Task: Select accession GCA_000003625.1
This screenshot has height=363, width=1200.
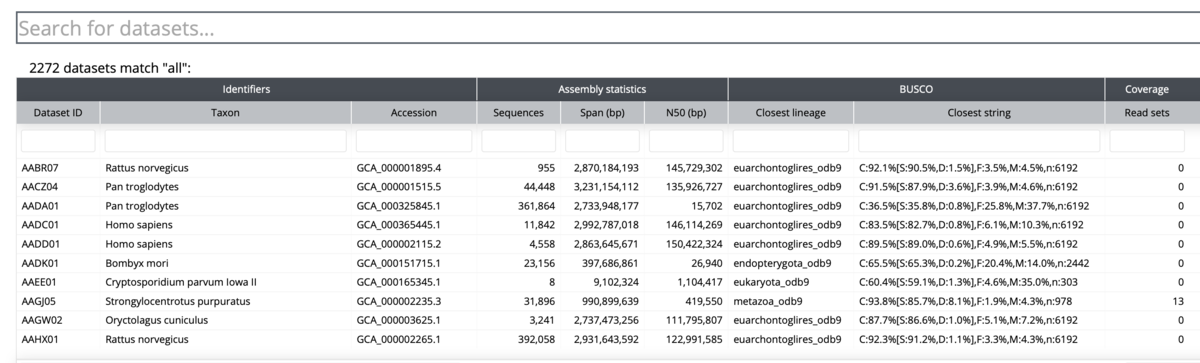Action: (399, 320)
